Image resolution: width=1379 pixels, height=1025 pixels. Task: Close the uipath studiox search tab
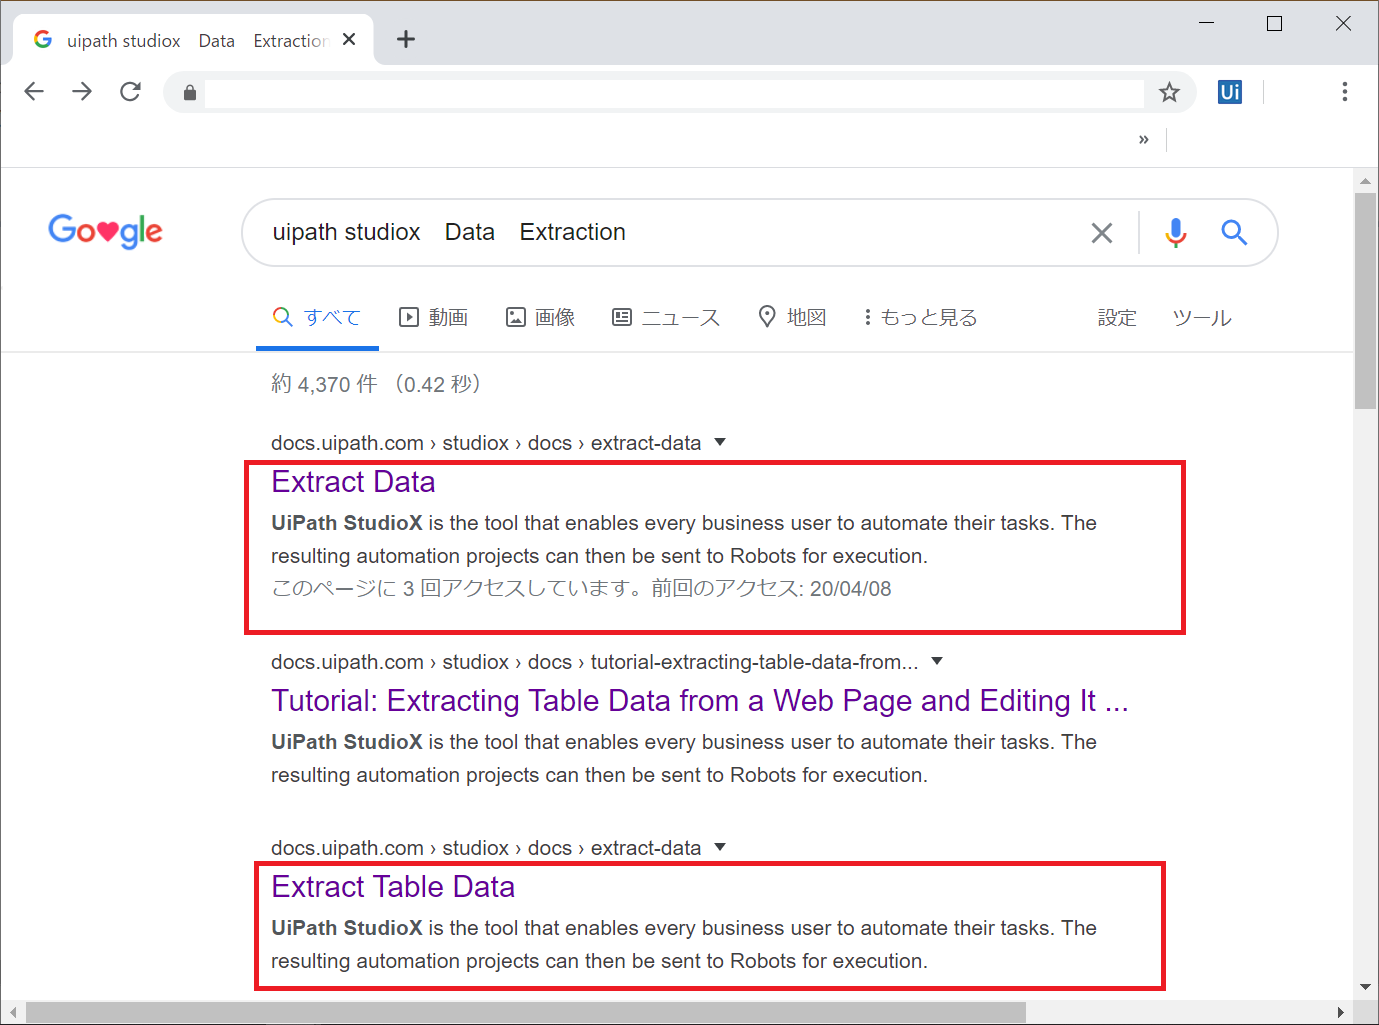pyautogui.click(x=349, y=39)
